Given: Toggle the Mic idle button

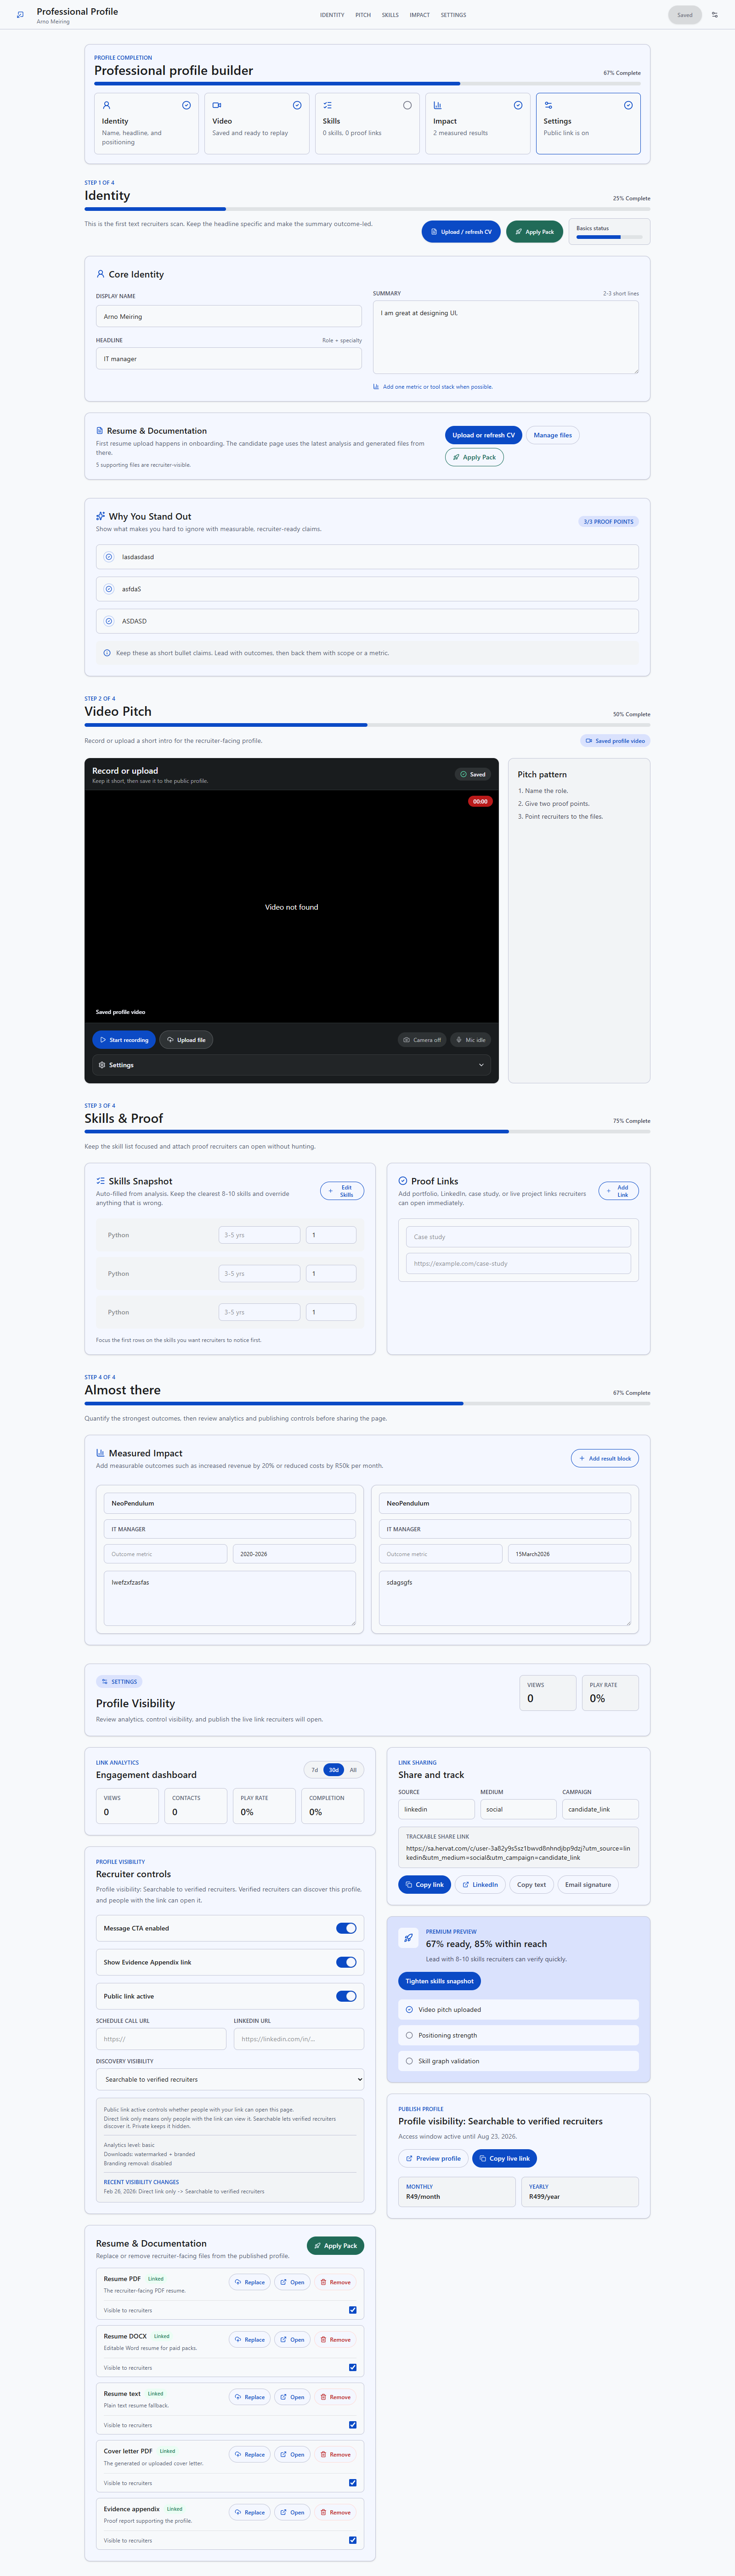Looking at the screenshot, I should (x=471, y=1040).
